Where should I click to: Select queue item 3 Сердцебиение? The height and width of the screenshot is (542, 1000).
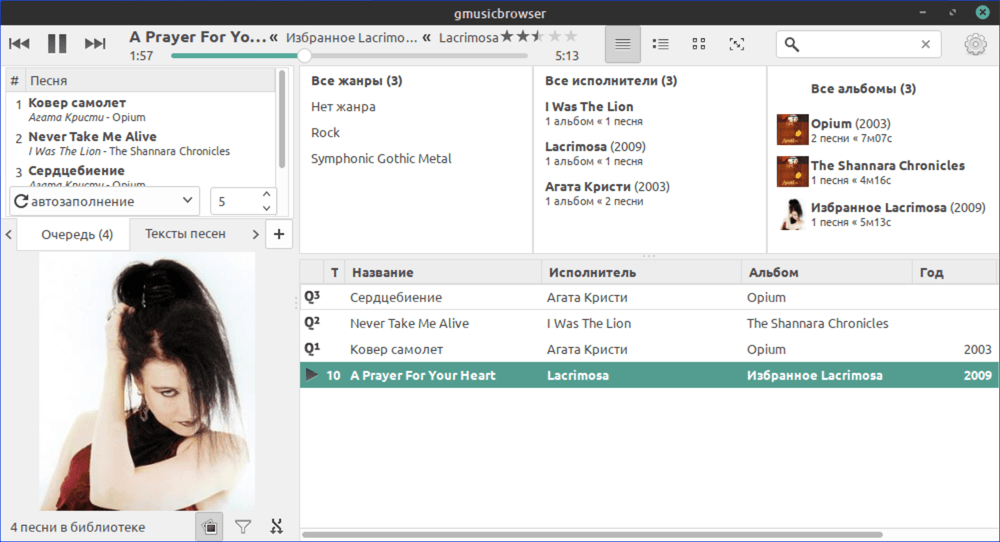(141, 176)
